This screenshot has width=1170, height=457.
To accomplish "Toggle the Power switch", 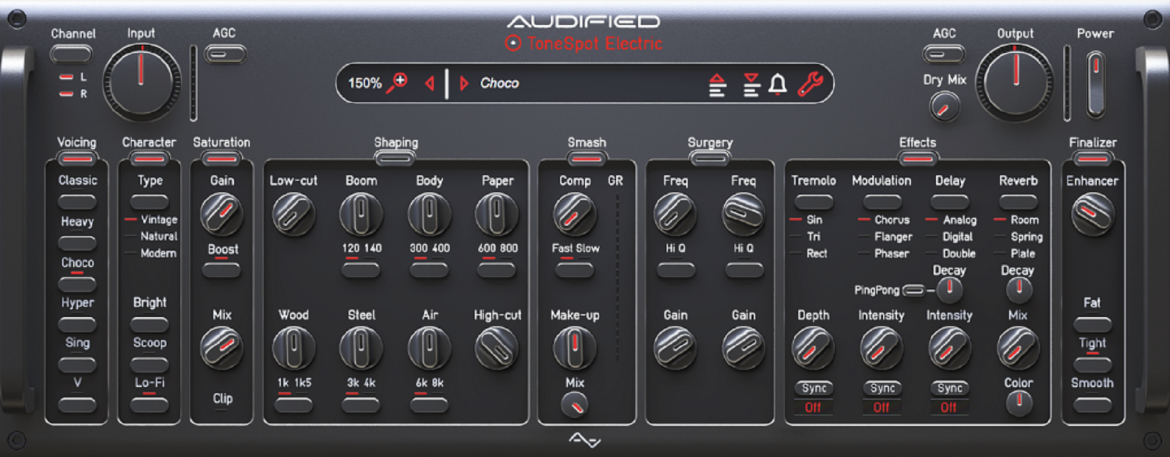I will pos(1095,83).
